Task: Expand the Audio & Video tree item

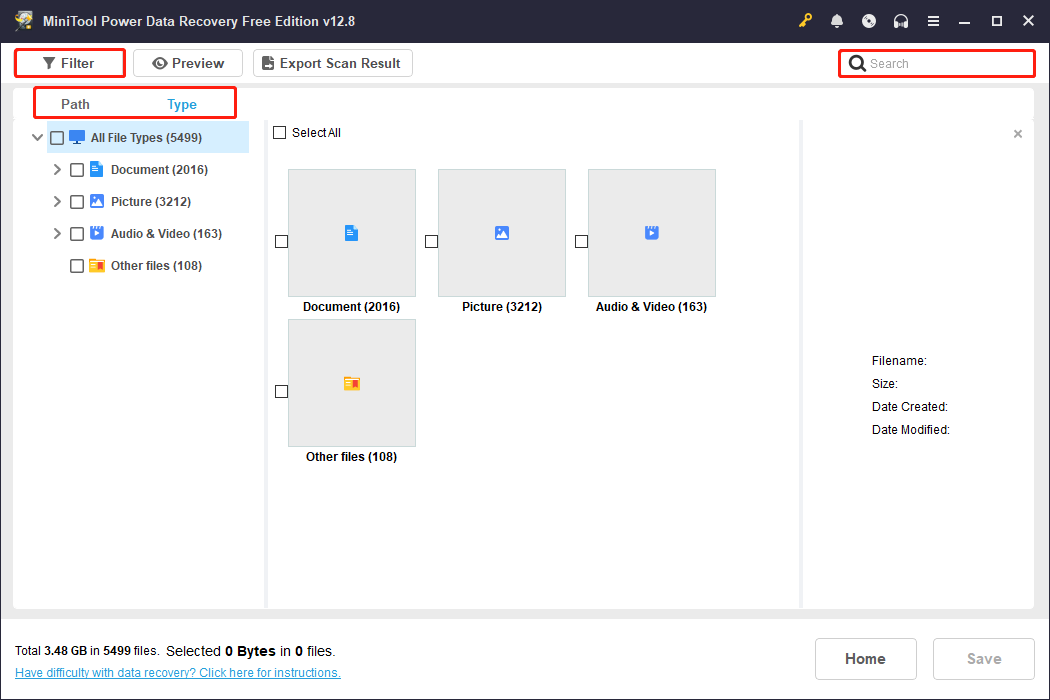Action: pyautogui.click(x=57, y=233)
